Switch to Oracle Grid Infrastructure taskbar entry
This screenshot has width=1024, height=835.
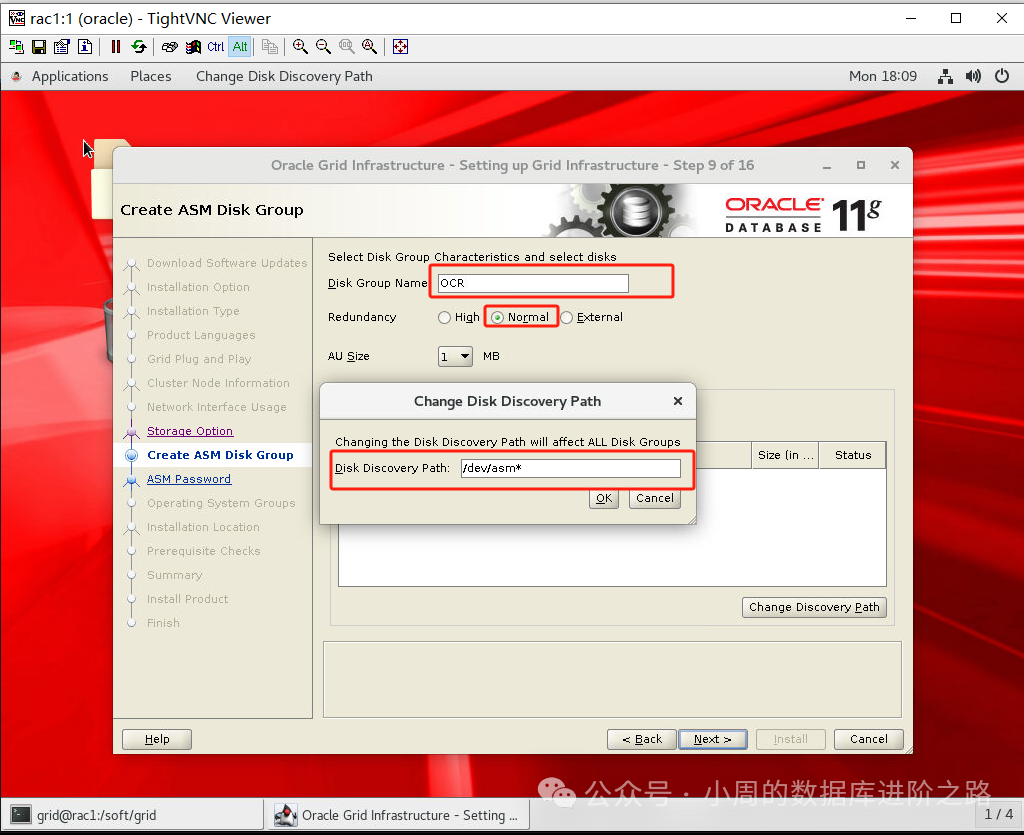point(398,815)
